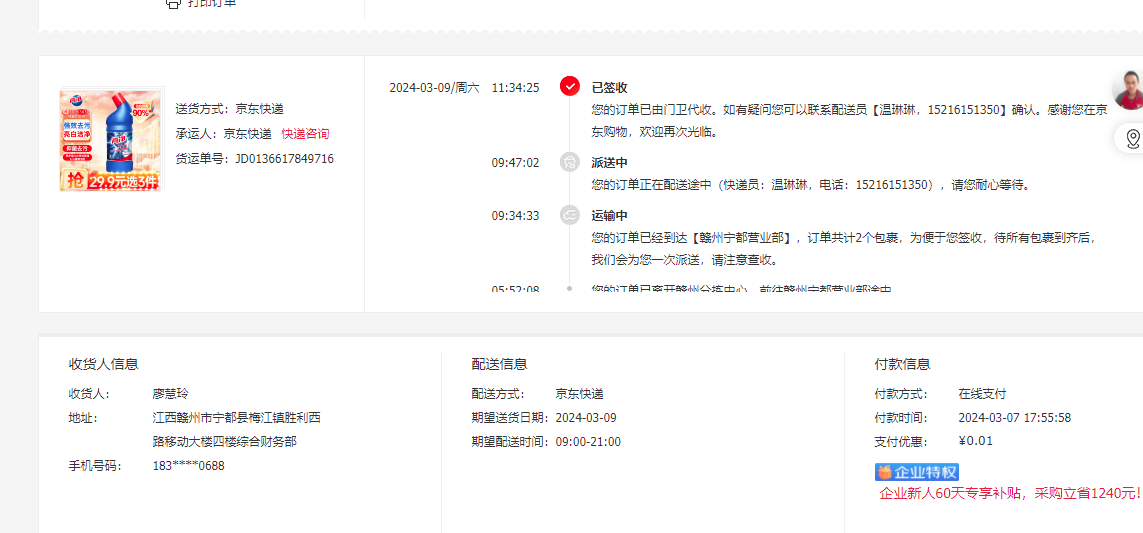Click the 收货人信息 section heading
Viewport: 1143px width, 533px height.
[x=104, y=364]
